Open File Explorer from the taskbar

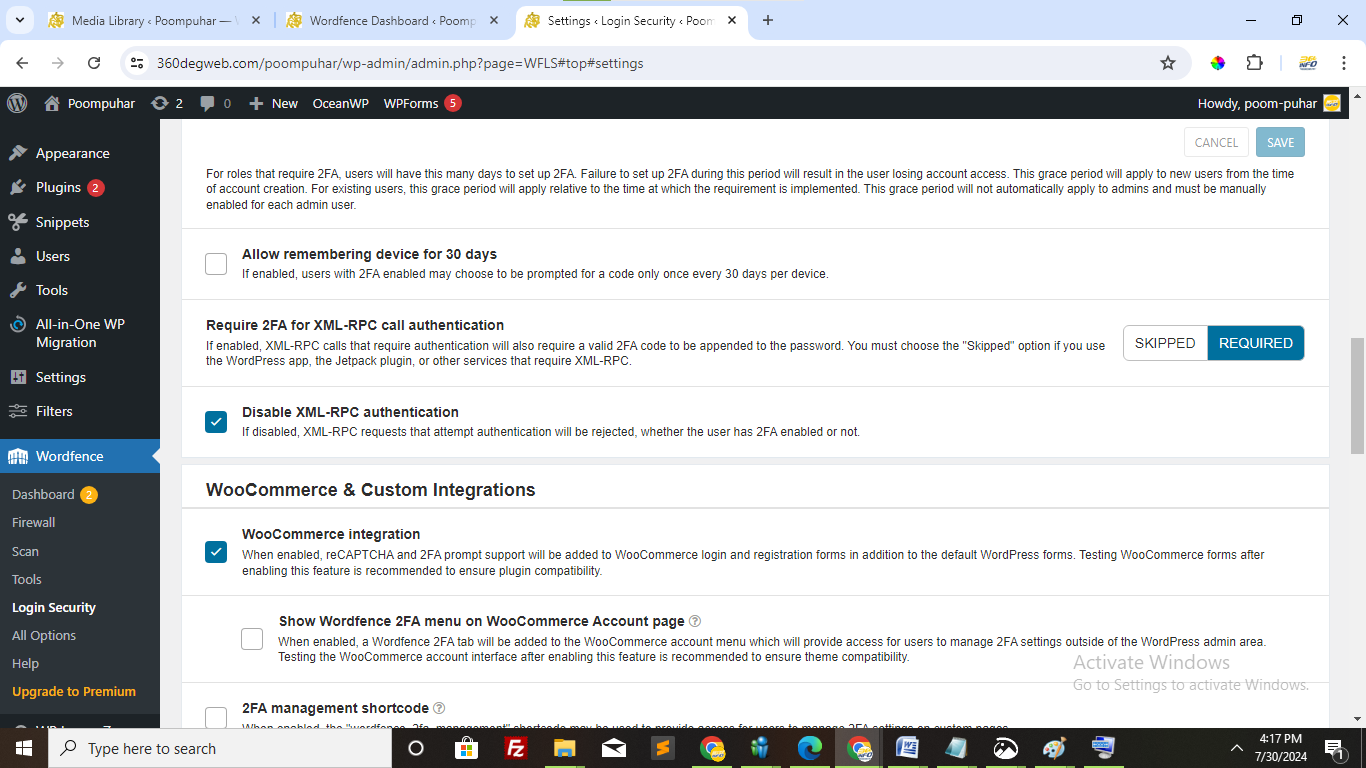tap(565, 748)
